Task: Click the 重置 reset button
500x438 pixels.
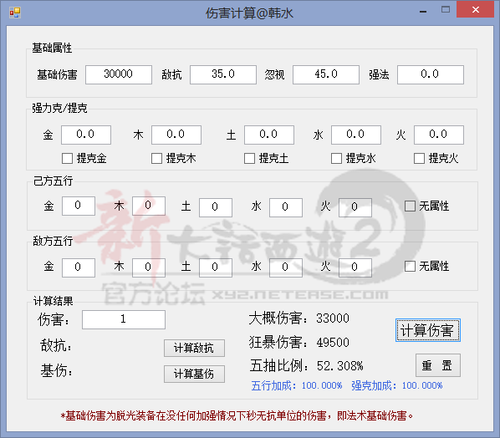Action: (x=438, y=365)
